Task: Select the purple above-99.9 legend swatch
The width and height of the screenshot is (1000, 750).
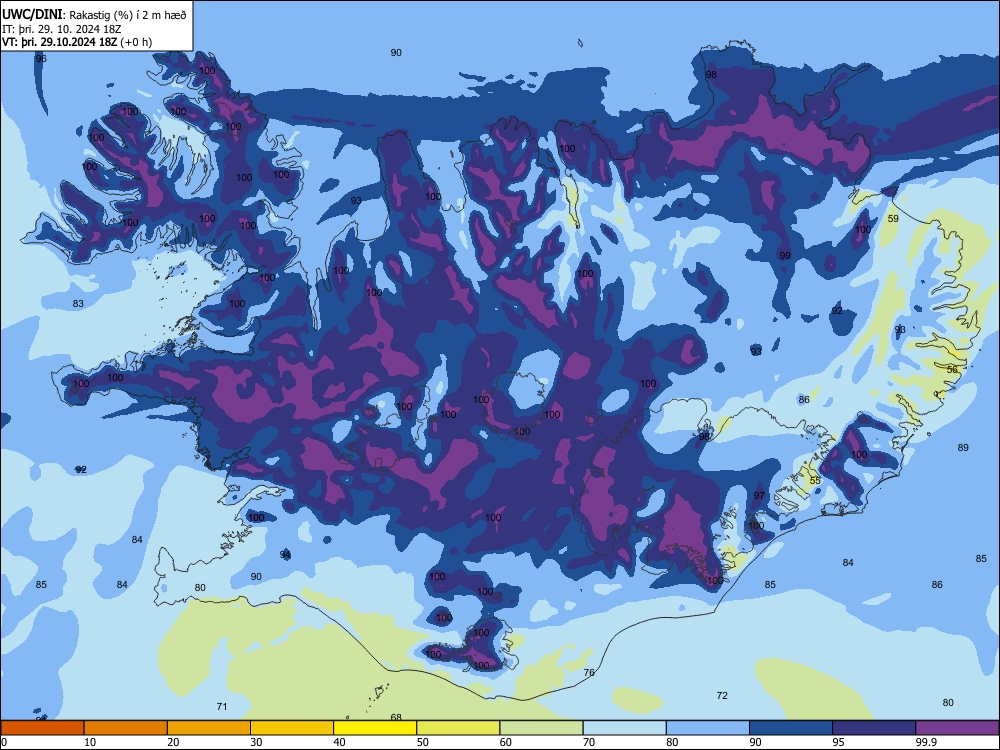Action: tap(958, 728)
